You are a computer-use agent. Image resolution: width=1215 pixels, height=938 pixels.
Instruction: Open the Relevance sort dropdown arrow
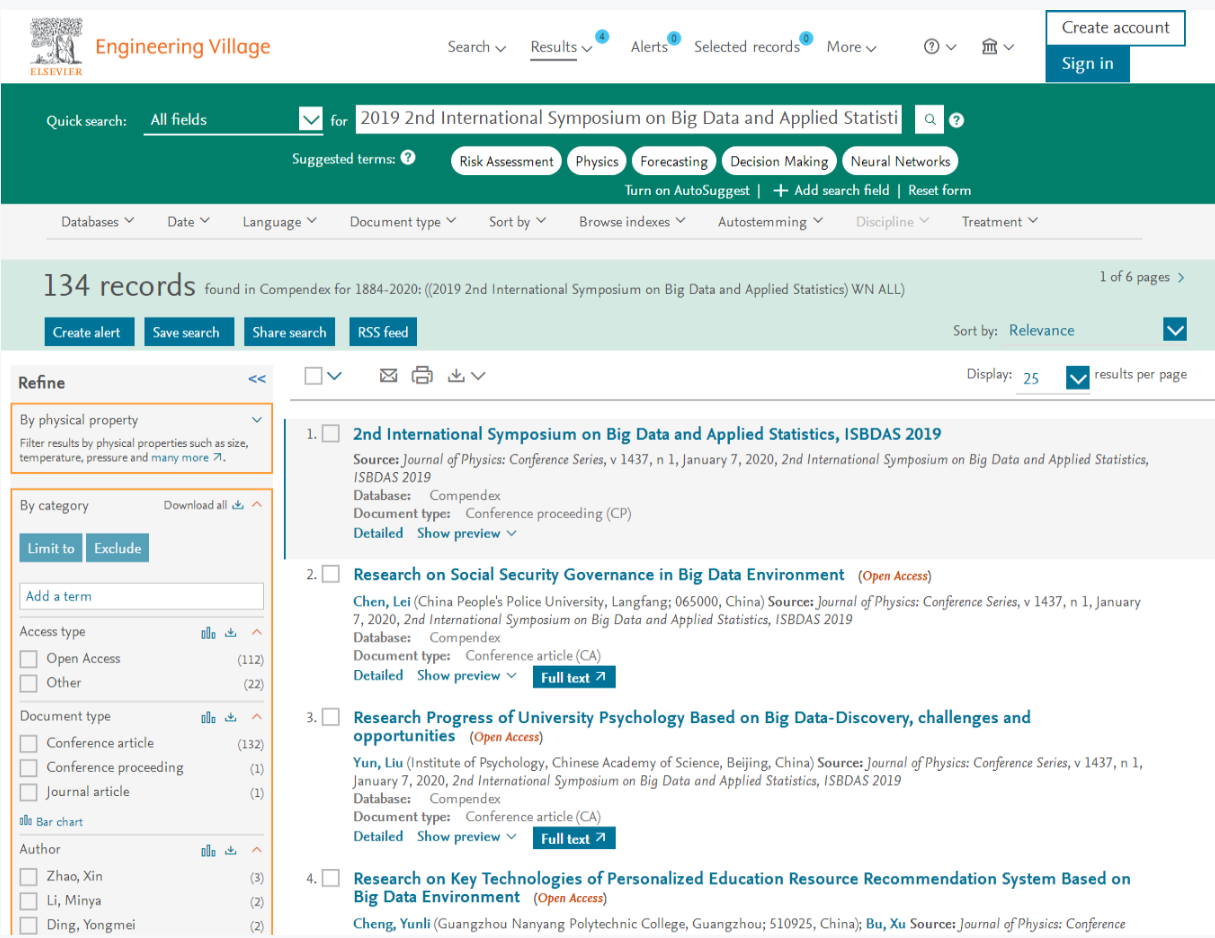[1175, 330]
